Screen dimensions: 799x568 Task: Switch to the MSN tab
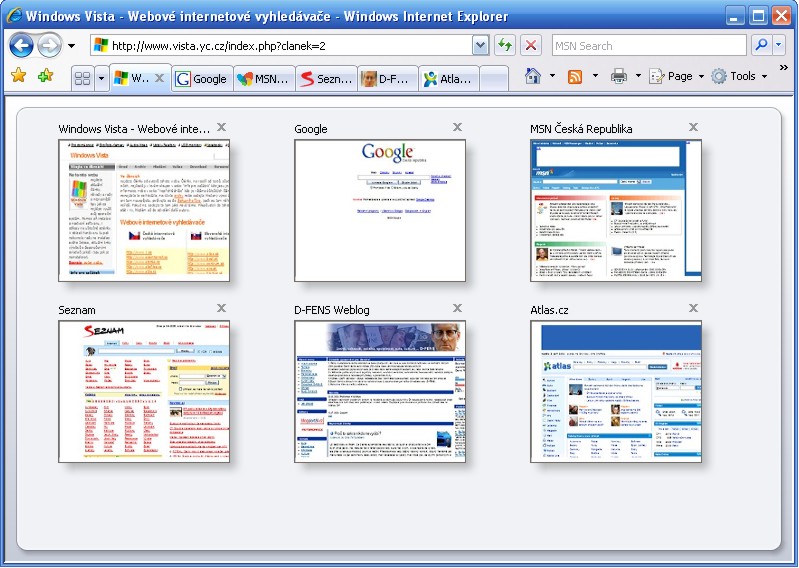(x=264, y=79)
